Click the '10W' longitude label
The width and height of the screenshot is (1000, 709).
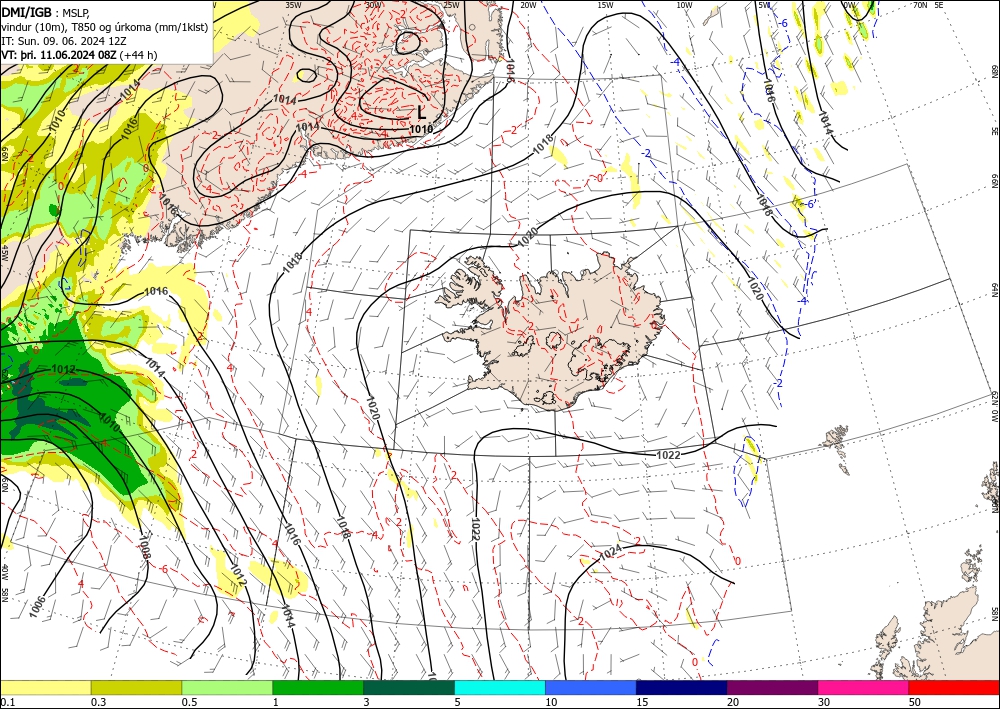click(x=684, y=5)
